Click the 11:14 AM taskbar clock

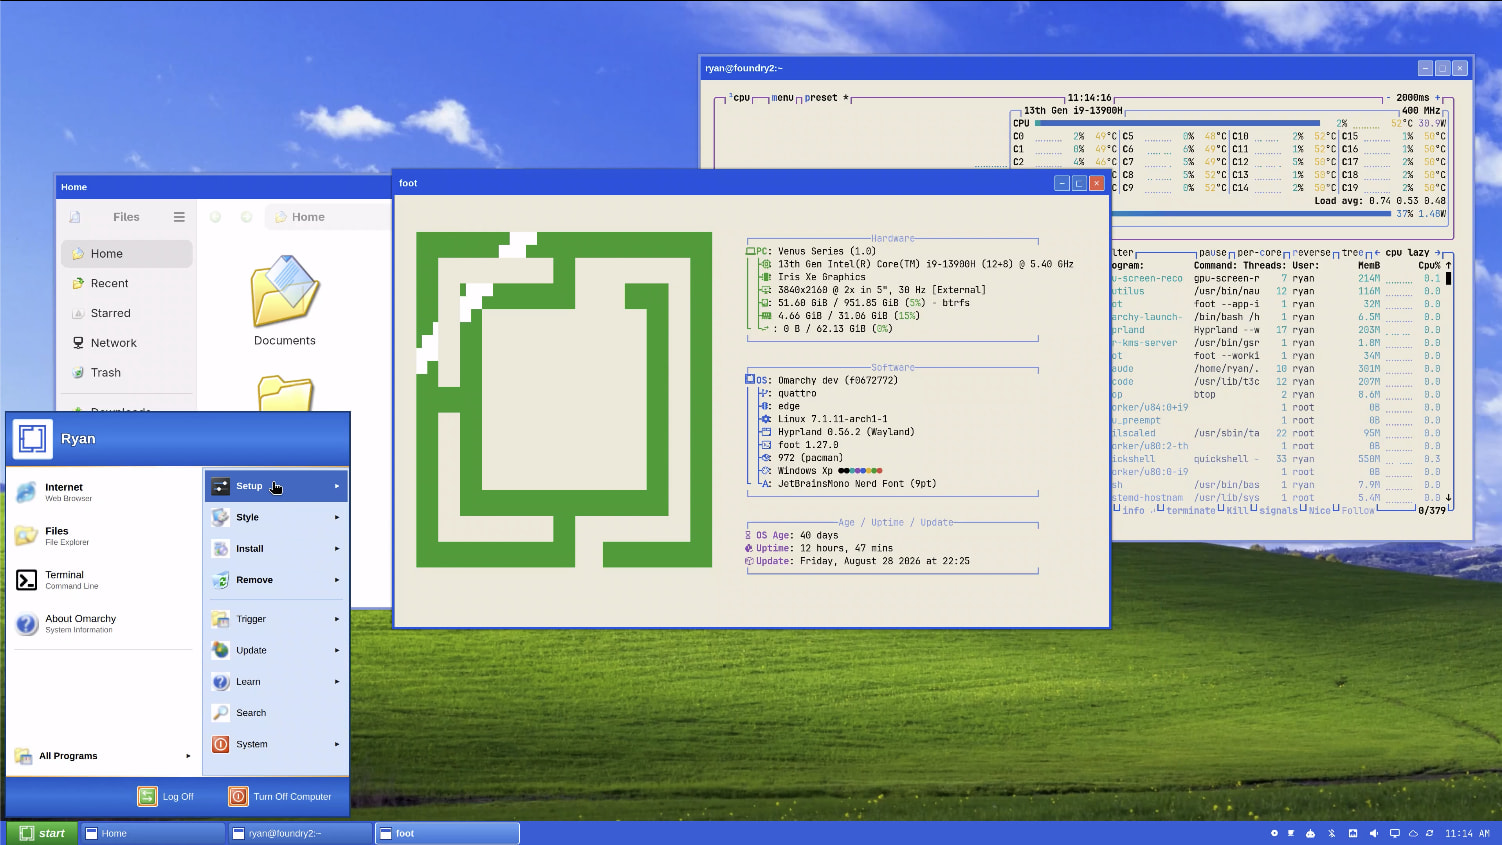click(x=1467, y=833)
